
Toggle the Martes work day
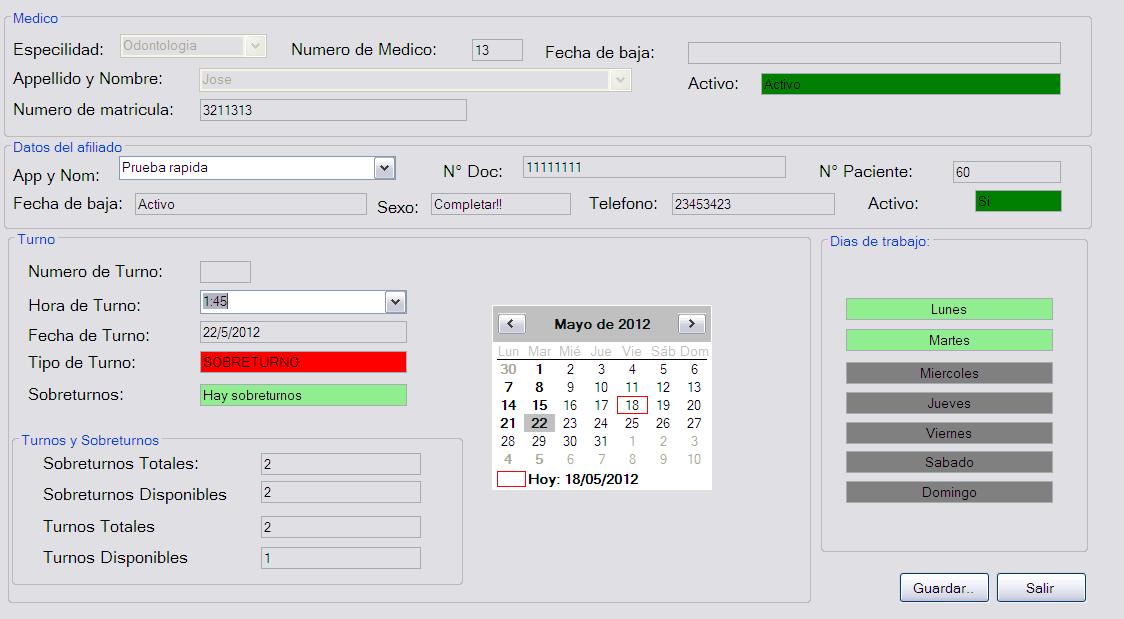pyautogui.click(x=948, y=341)
